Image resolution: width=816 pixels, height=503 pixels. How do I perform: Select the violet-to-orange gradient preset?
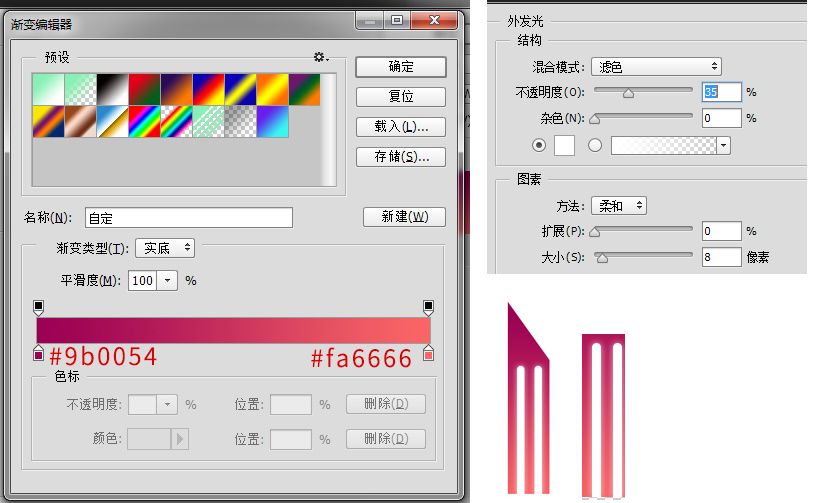[x=176, y=89]
